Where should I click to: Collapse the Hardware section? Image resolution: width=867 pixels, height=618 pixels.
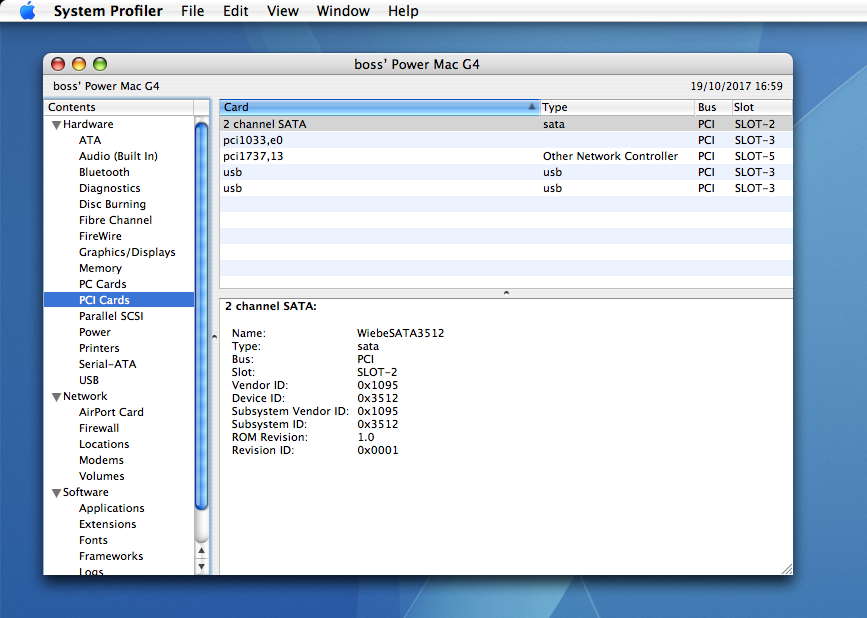pos(56,125)
